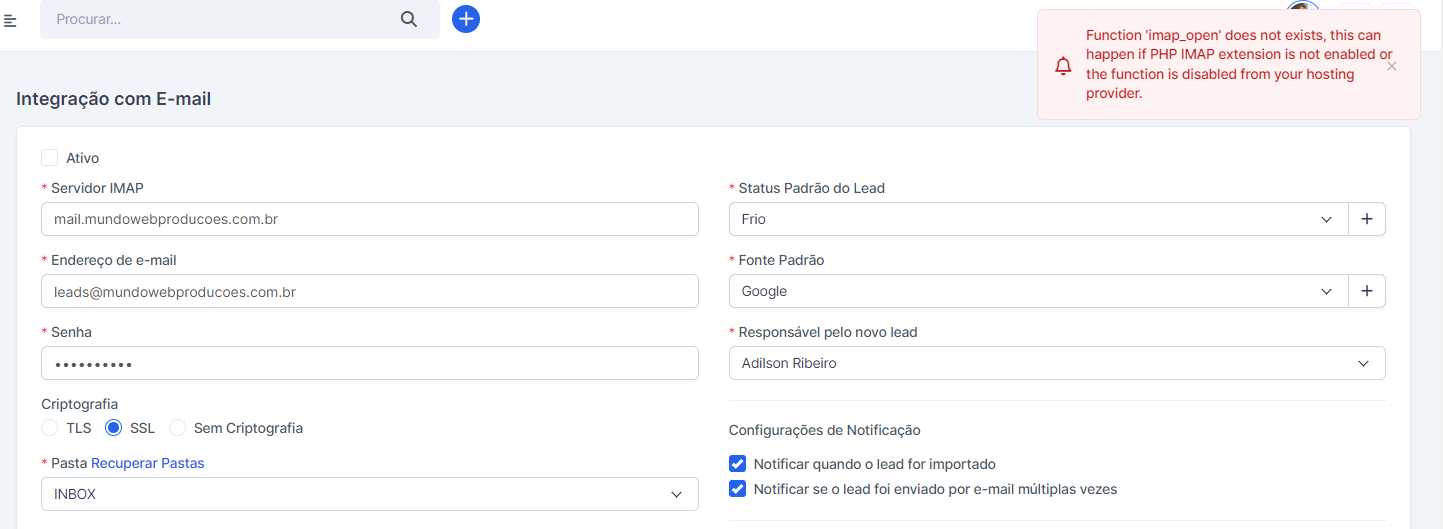Toggle the sidebar menu icon
This screenshot has width=1443, height=529.
(10, 20)
